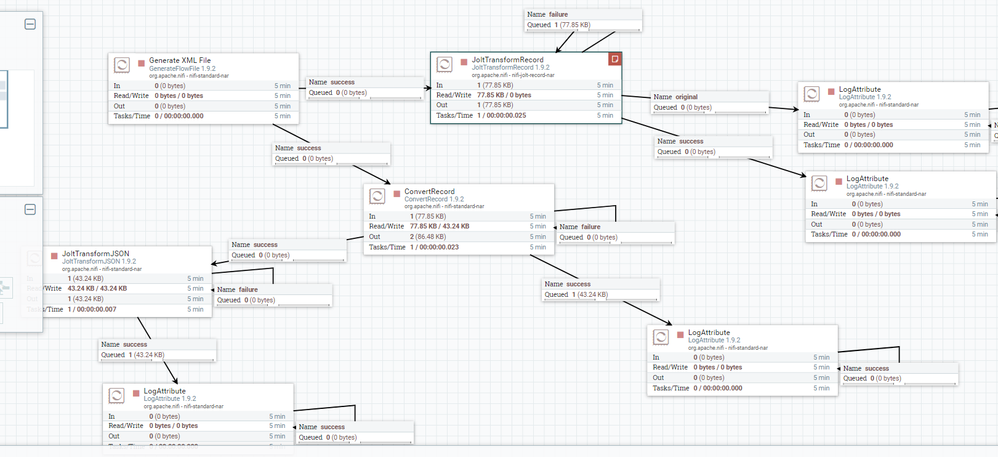Click Generate XML File 'Read/Write 0 bytes / 0 bytes' row
This screenshot has width=998, height=457.
point(204,95)
